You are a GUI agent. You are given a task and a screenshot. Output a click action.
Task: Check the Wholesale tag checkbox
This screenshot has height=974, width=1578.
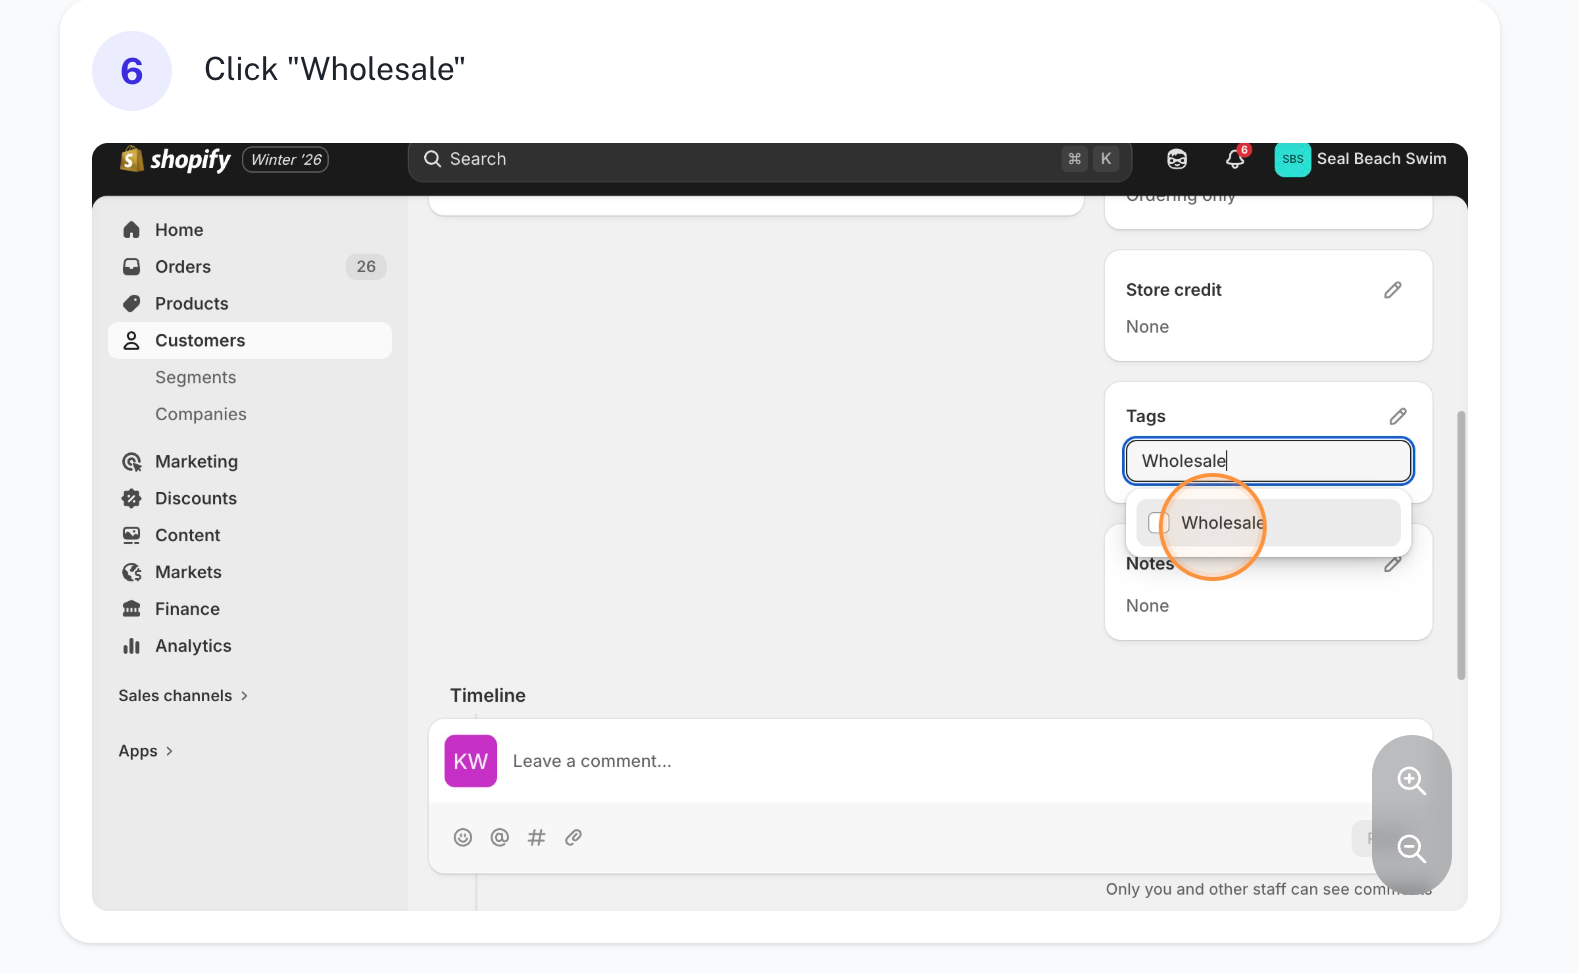(x=1158, y=523)
